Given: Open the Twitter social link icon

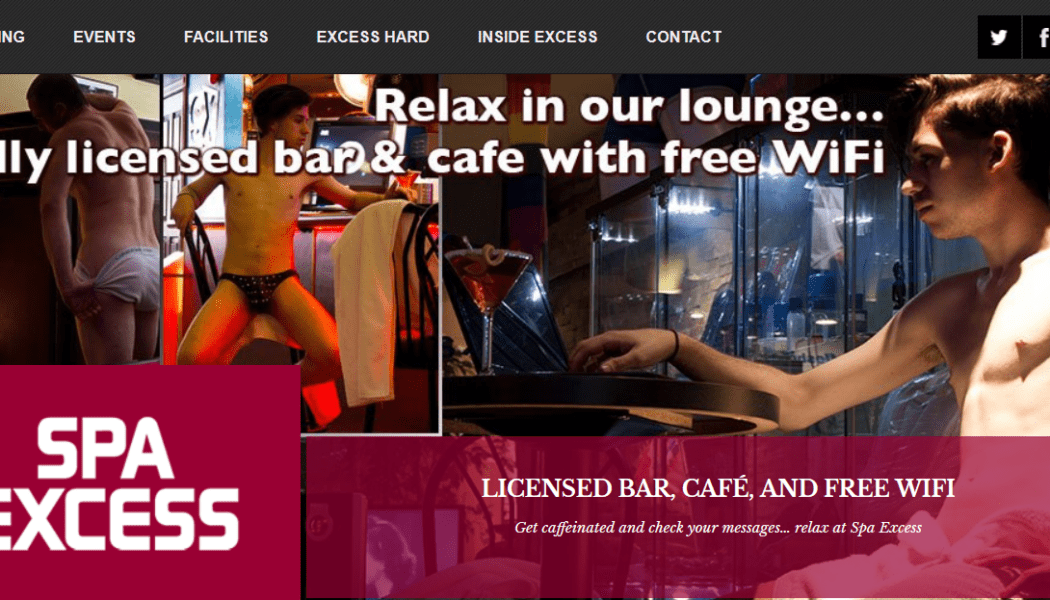Looking at the screenshot, I should click(998, 37).
